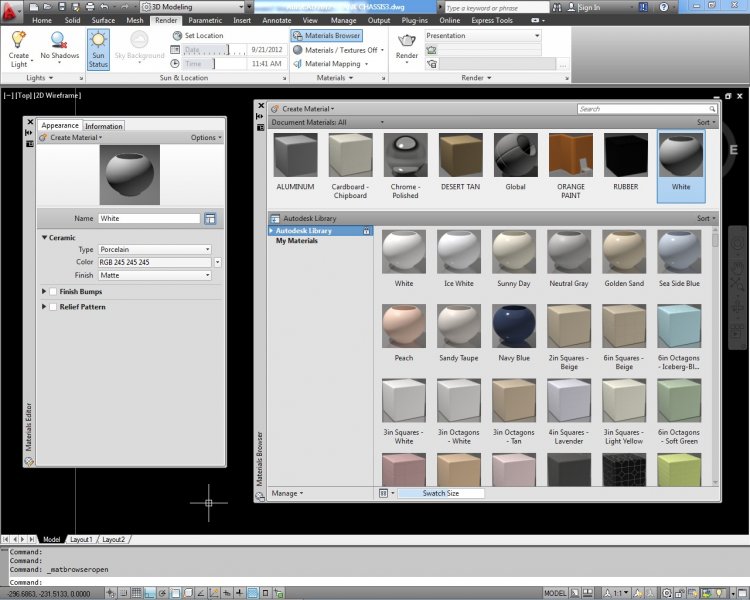Image resolution: width=750 pixels, height=600 pixels.
Task: Open the Express Tools ribbon tab
Action: 492,21
